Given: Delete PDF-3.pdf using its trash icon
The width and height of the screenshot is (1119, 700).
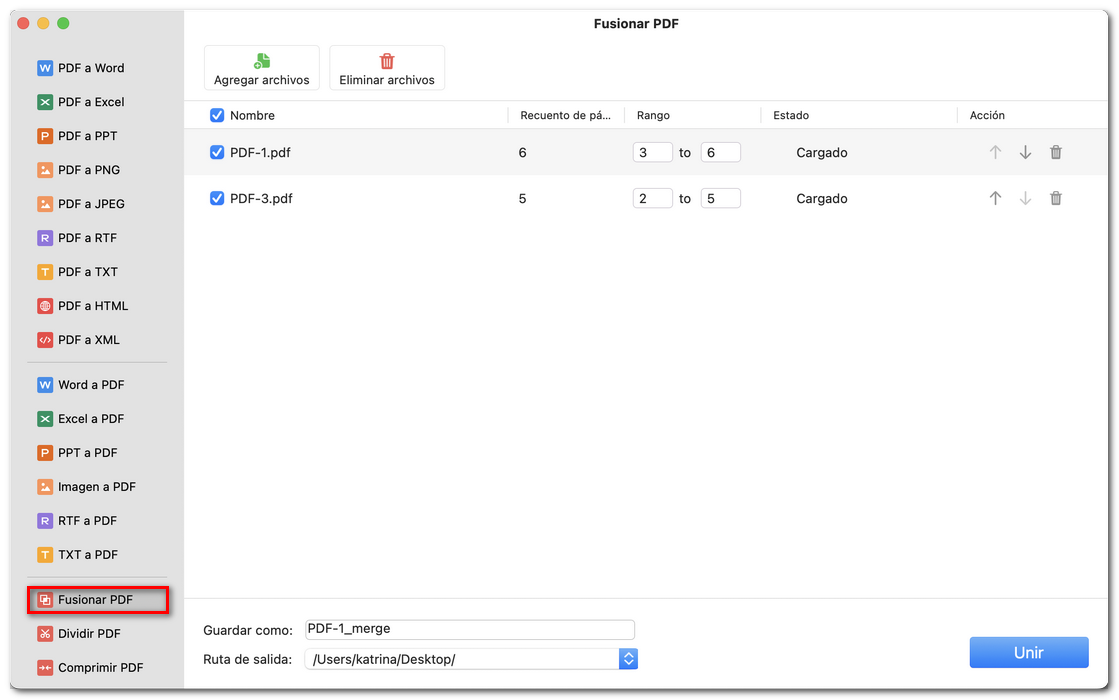Looking at the screenshot, I should point(1055,198).
